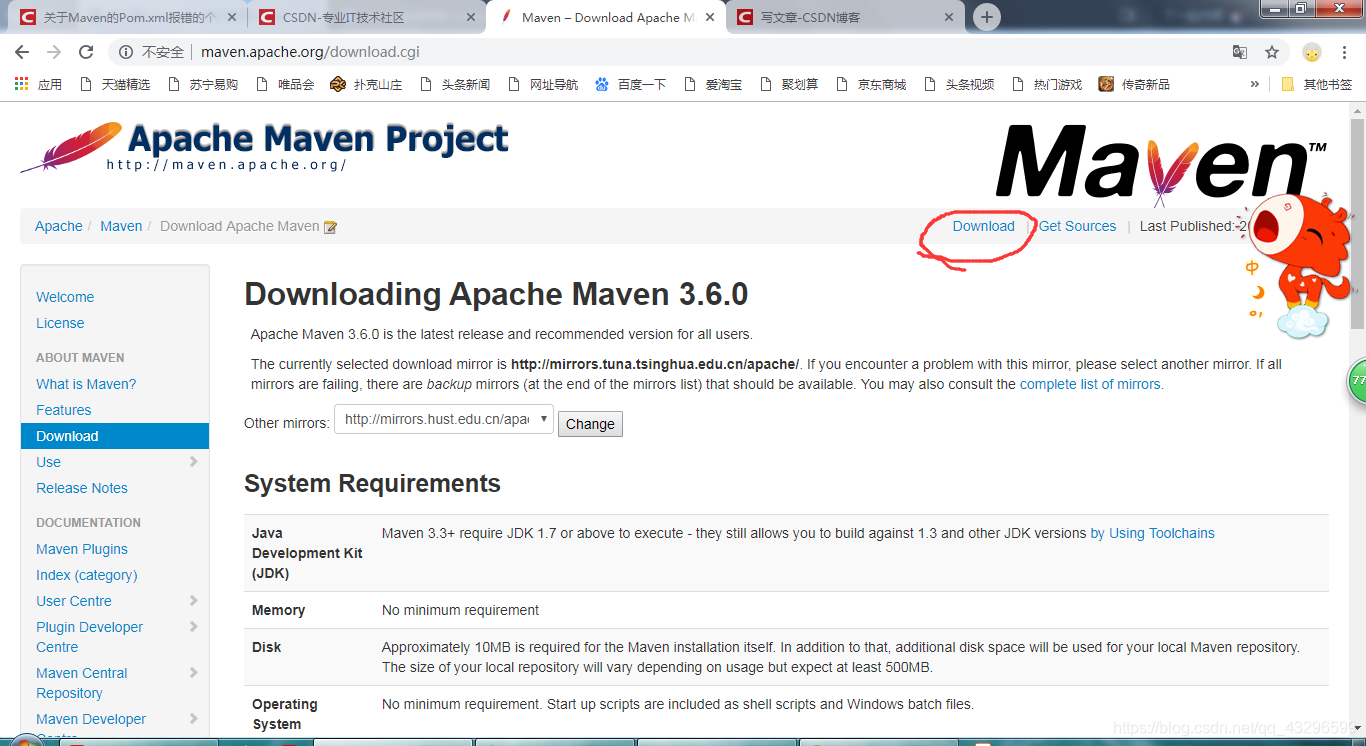Image resolution: width=1366 pixels, height=746 pixels.
Task: Click the System Requirements heading
Action: pyautogui.click(x=372, y=484)
